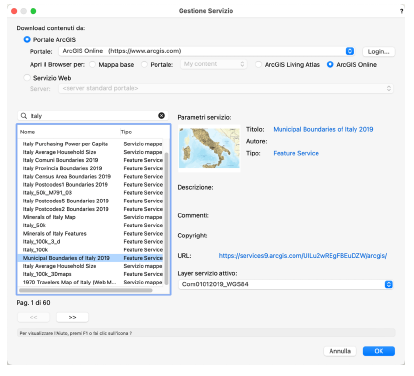Go to next page with >> button
Image resolution: width=414 pixels, height=376 pixels.
pyautogui.click(x=72, y=317)
